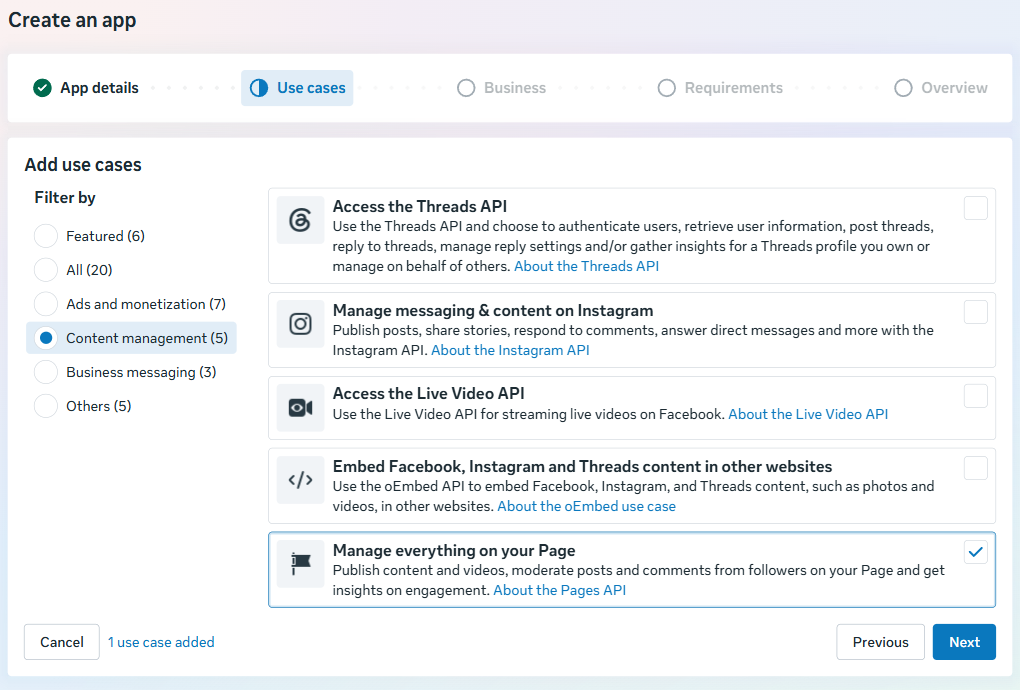Select the Featured (6) filter radio button

pos(46,236)
